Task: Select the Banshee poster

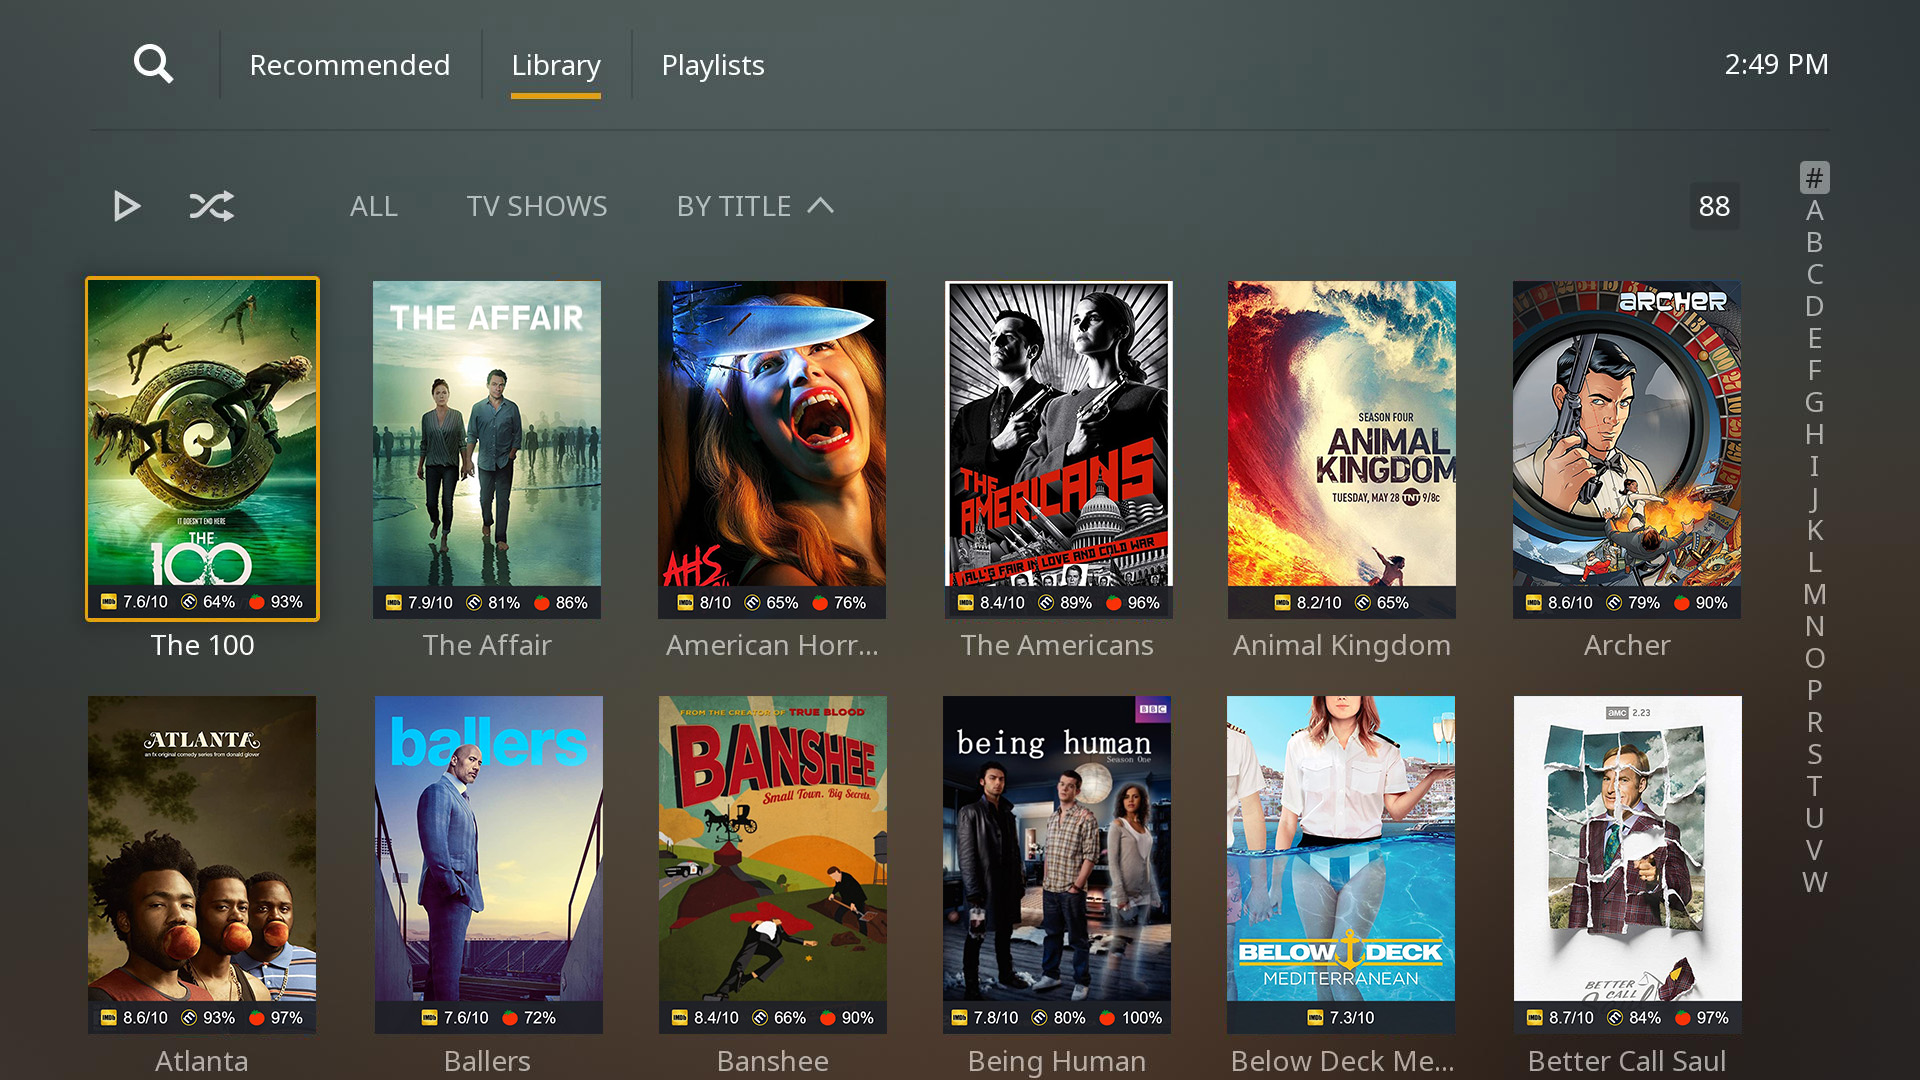Action: coord(772,862)
